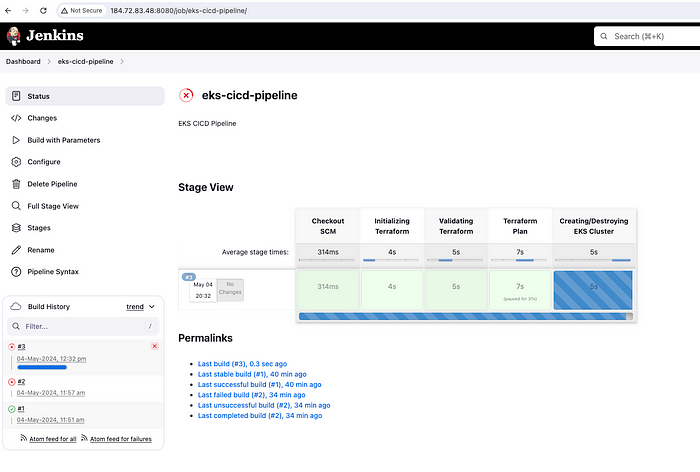
Task: Click the Jenkins butler logo icon
Action: pyautogui.click(x=13, y=36)
